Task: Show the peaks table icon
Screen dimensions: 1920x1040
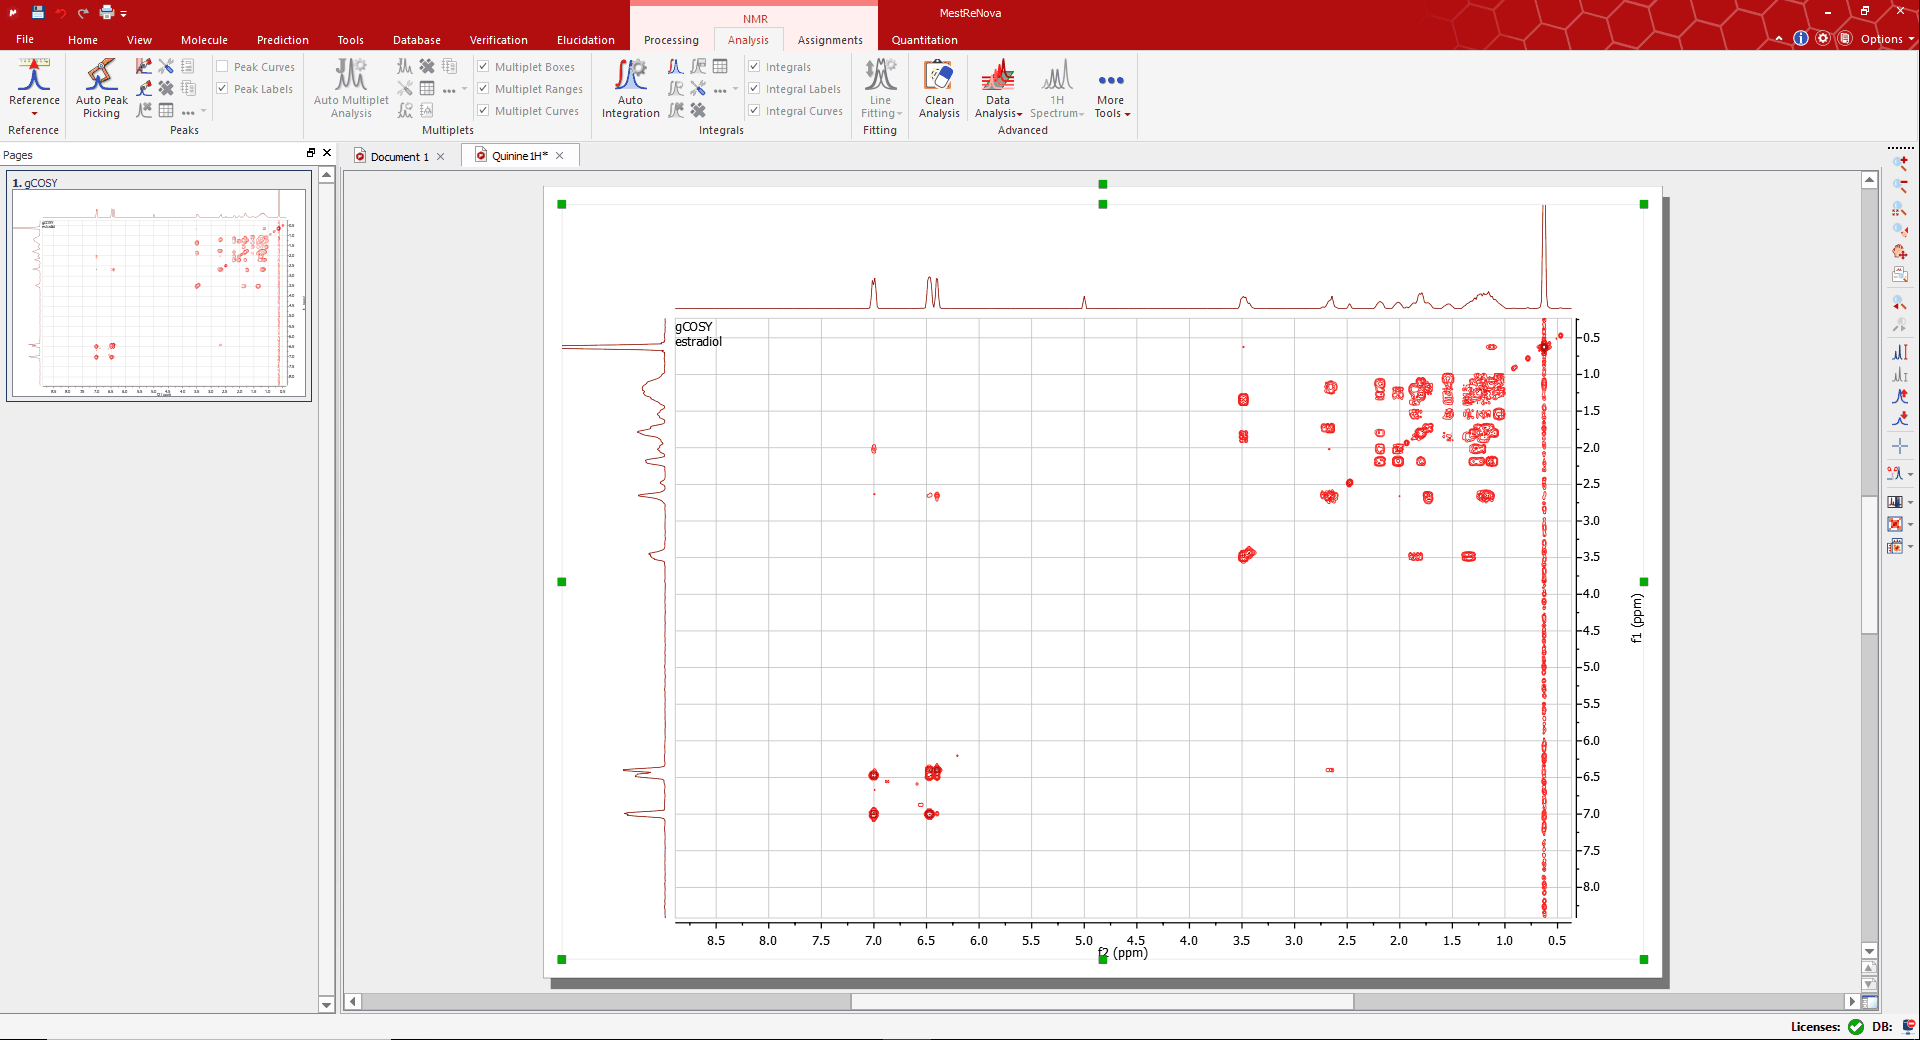Action: (166, 110)
